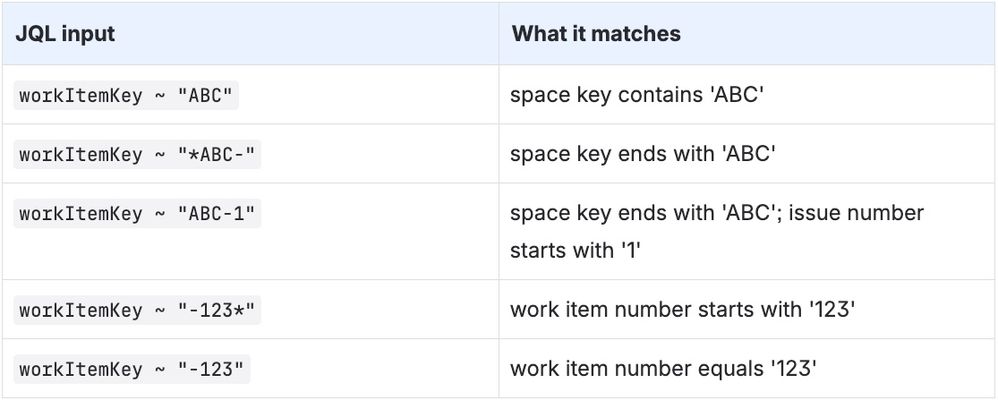This screenshot has width=998, height=400.
Task: Click the 'JQL input' column header
Action: [x=65, y=34]
